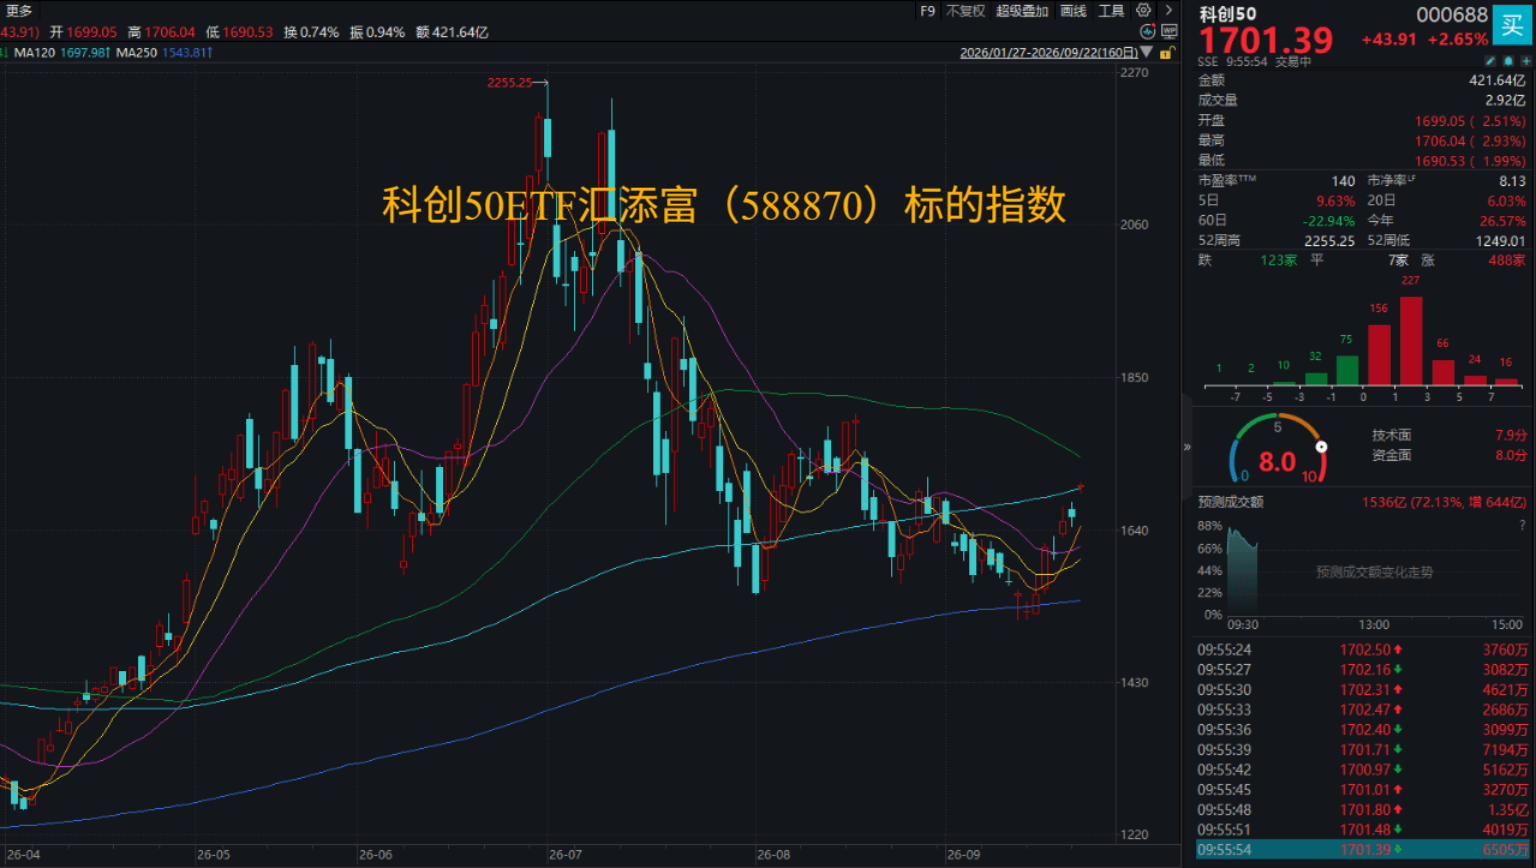Viewport: 1536px width, 868px height.
Task: Click the 2060 price axis label
Action: click(1134, 225)
